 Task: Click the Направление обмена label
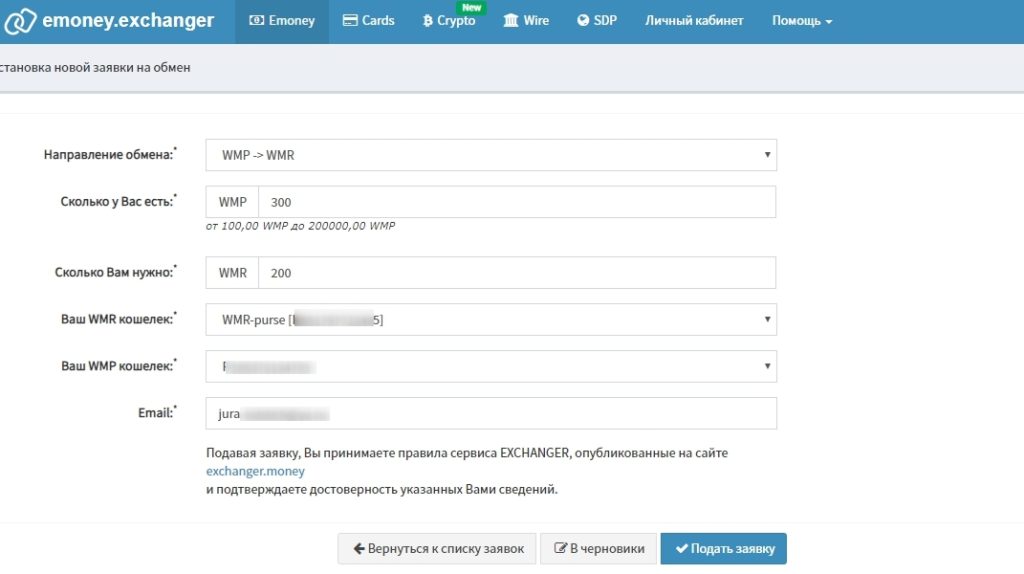coord(110,155)
